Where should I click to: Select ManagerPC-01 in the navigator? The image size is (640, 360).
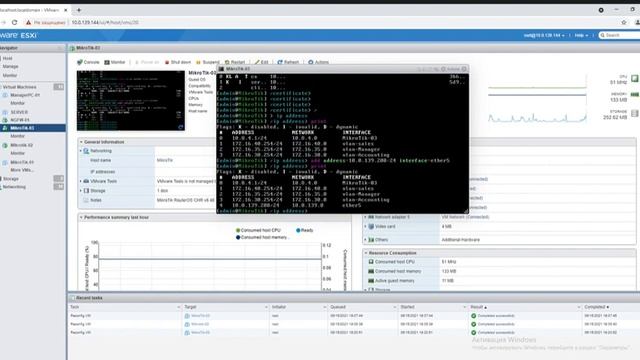click(25, 95)
